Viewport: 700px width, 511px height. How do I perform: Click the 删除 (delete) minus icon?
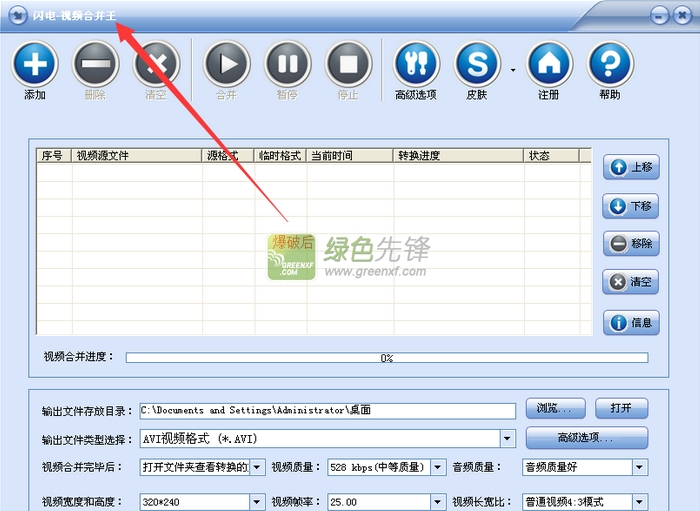coord(96,64)
